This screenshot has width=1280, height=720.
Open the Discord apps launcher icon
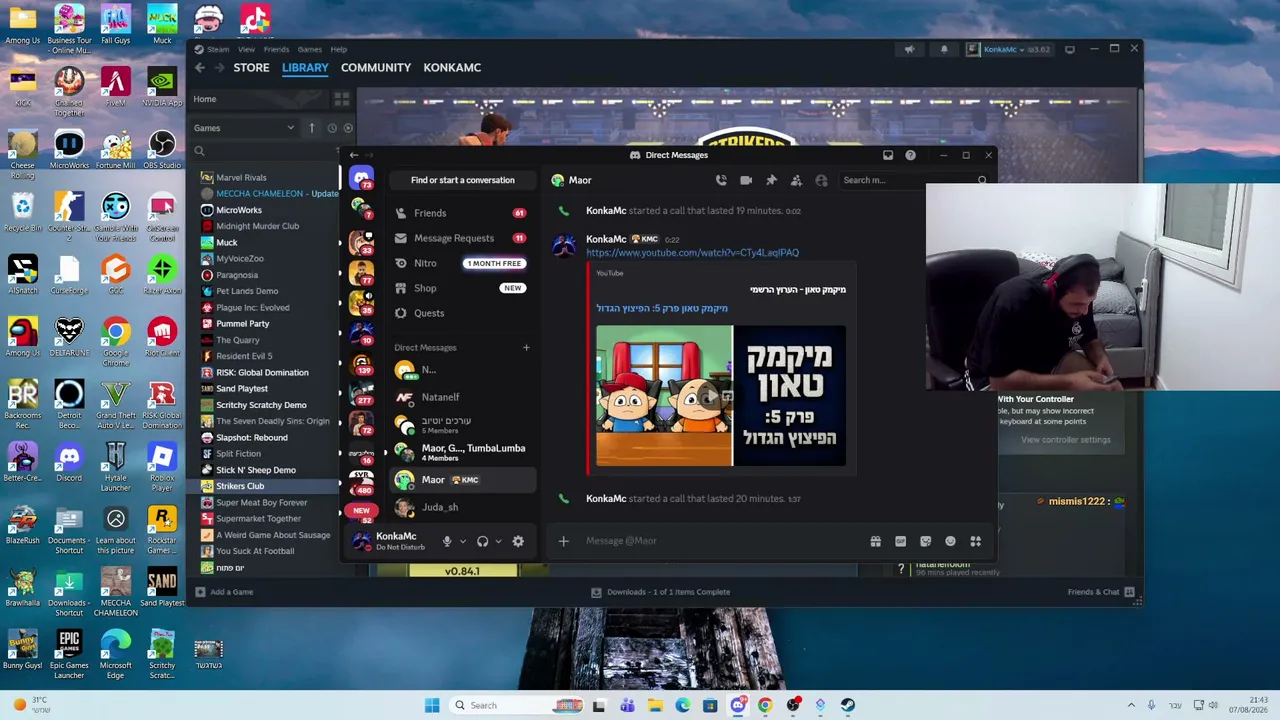tap(975, 541)
